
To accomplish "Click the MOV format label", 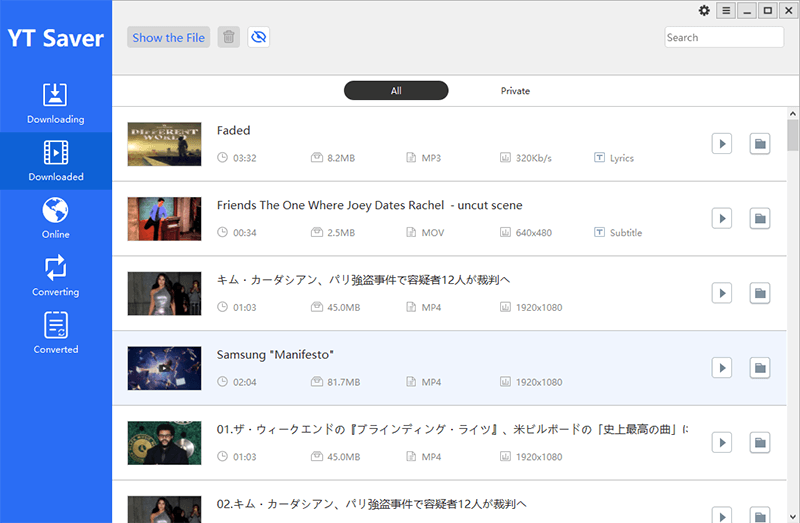I will 433,233.
